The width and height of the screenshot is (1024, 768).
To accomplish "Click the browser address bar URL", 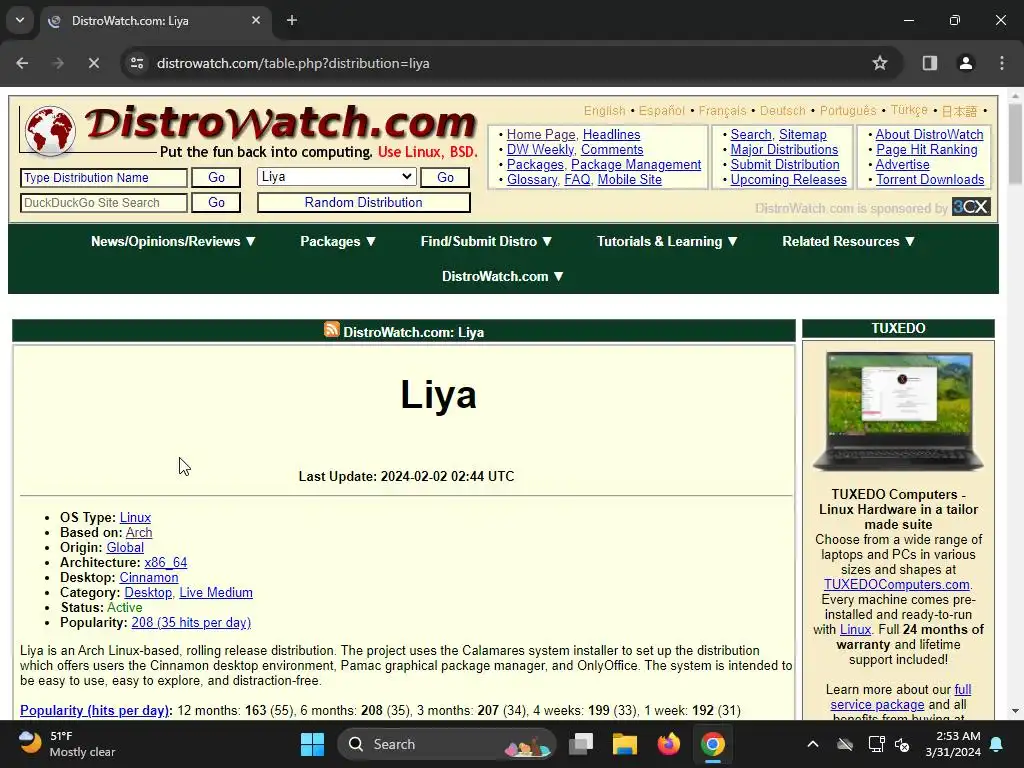I will pos(293,63).
